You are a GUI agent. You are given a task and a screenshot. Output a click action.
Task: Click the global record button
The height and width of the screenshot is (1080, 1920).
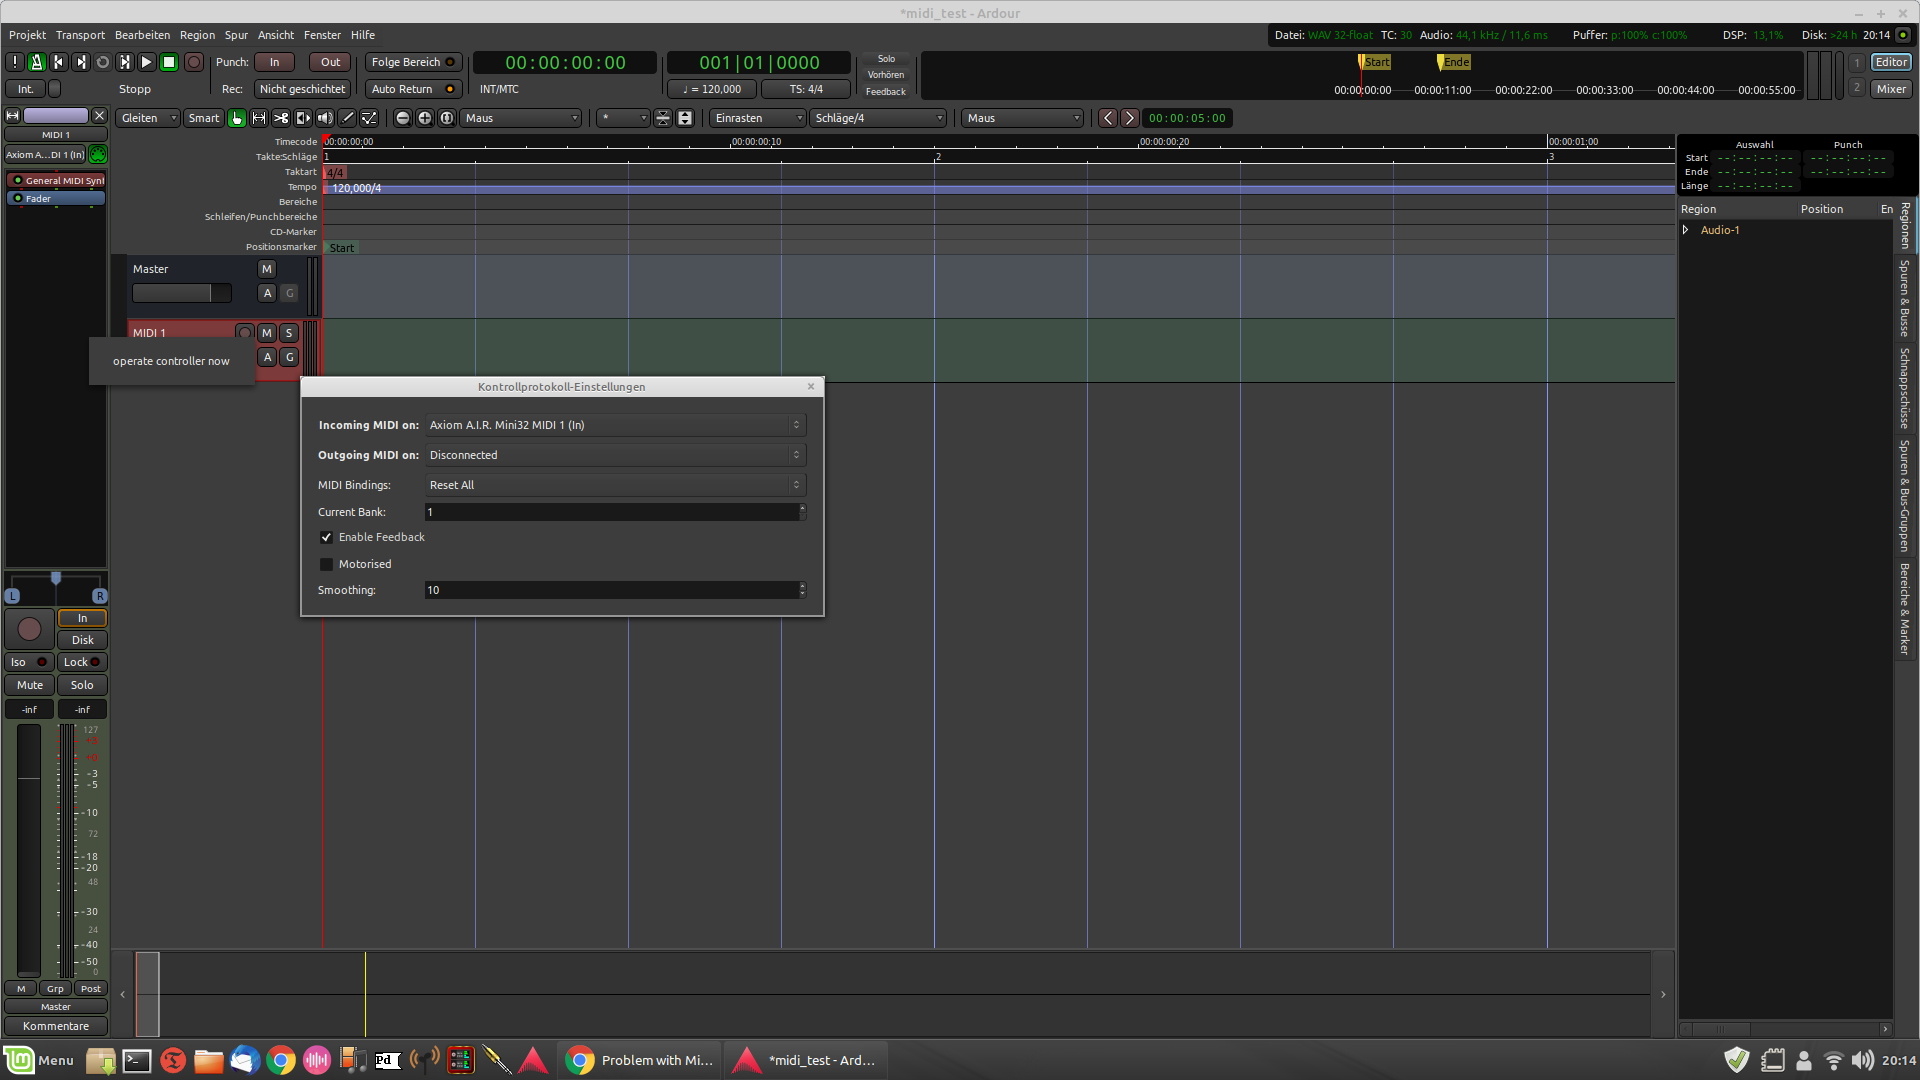click(194, 62)
